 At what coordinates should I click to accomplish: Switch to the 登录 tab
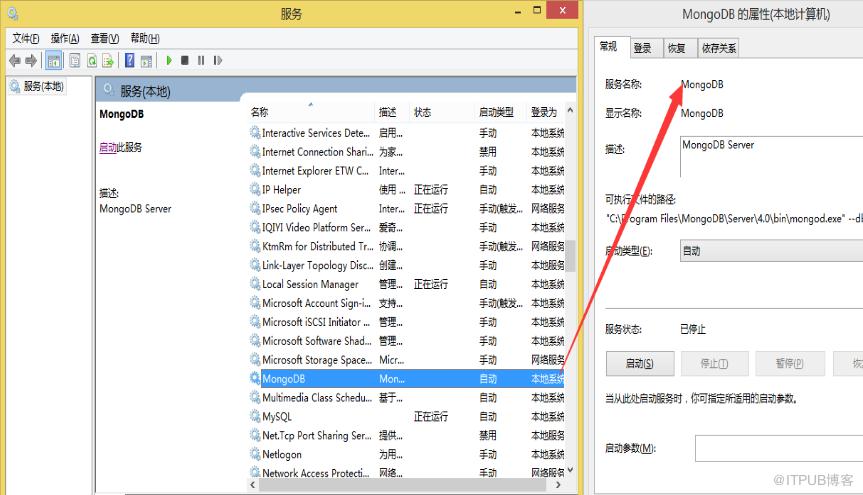643,48
